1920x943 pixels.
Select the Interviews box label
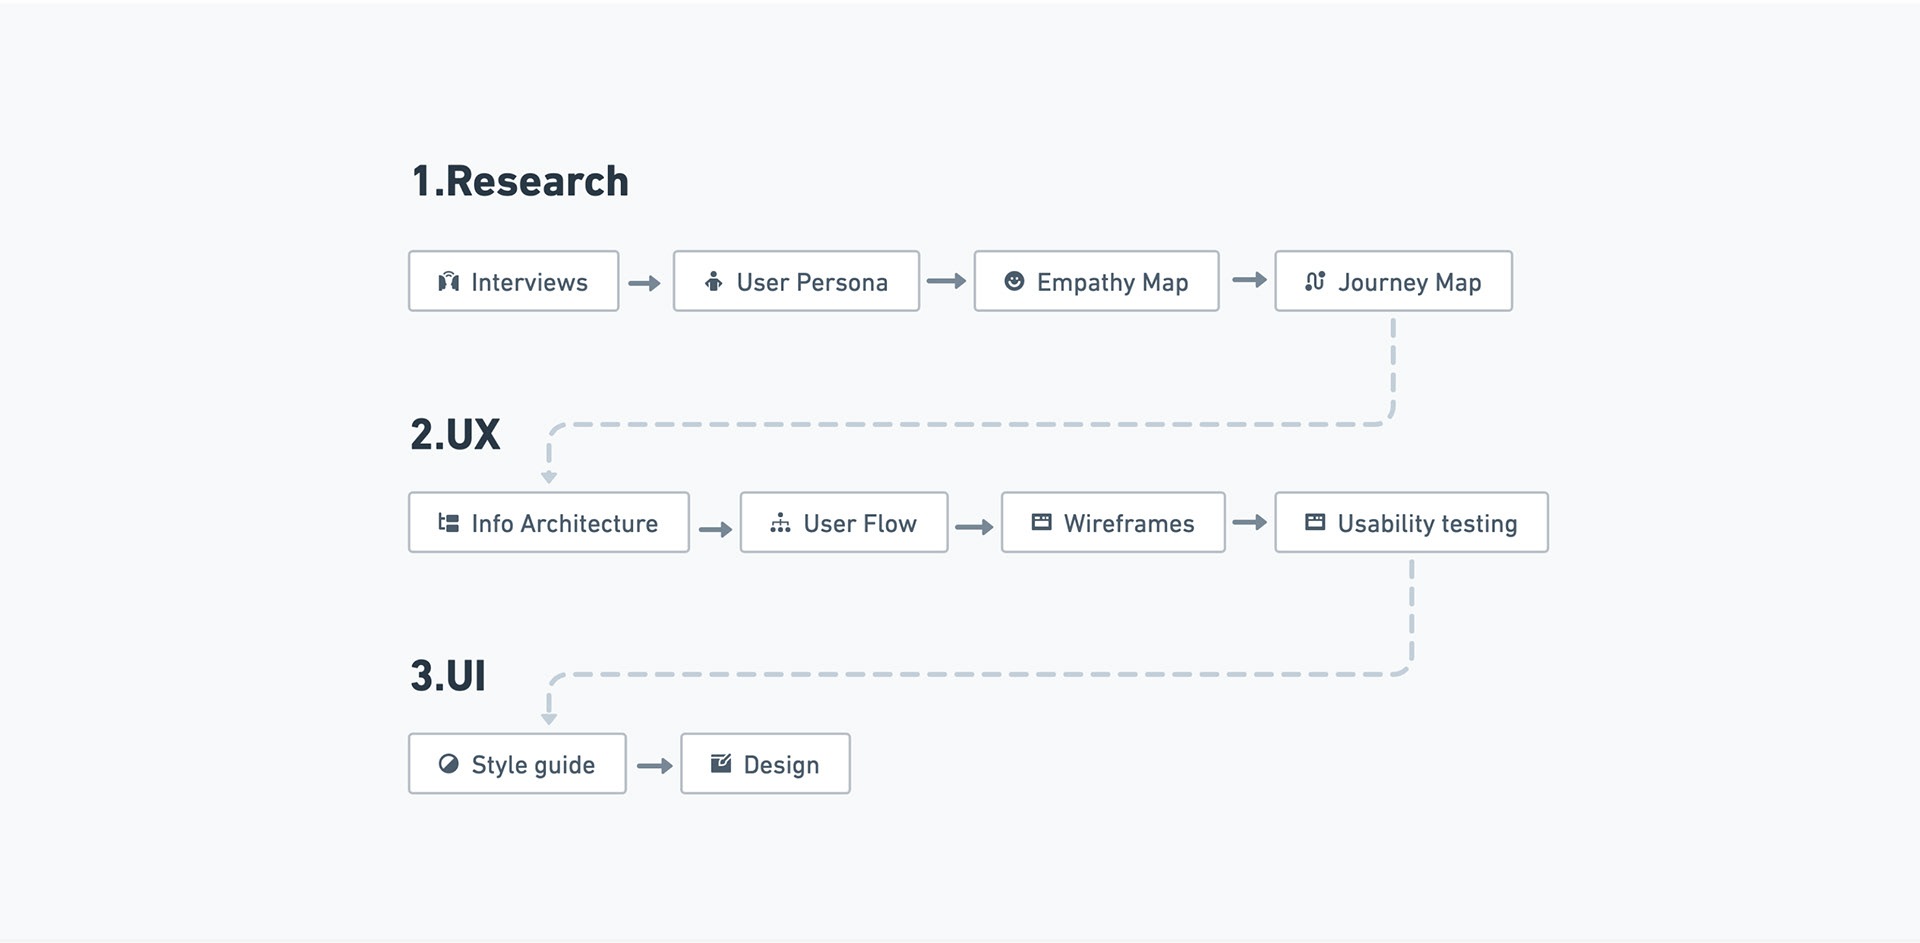pos(529,283)
